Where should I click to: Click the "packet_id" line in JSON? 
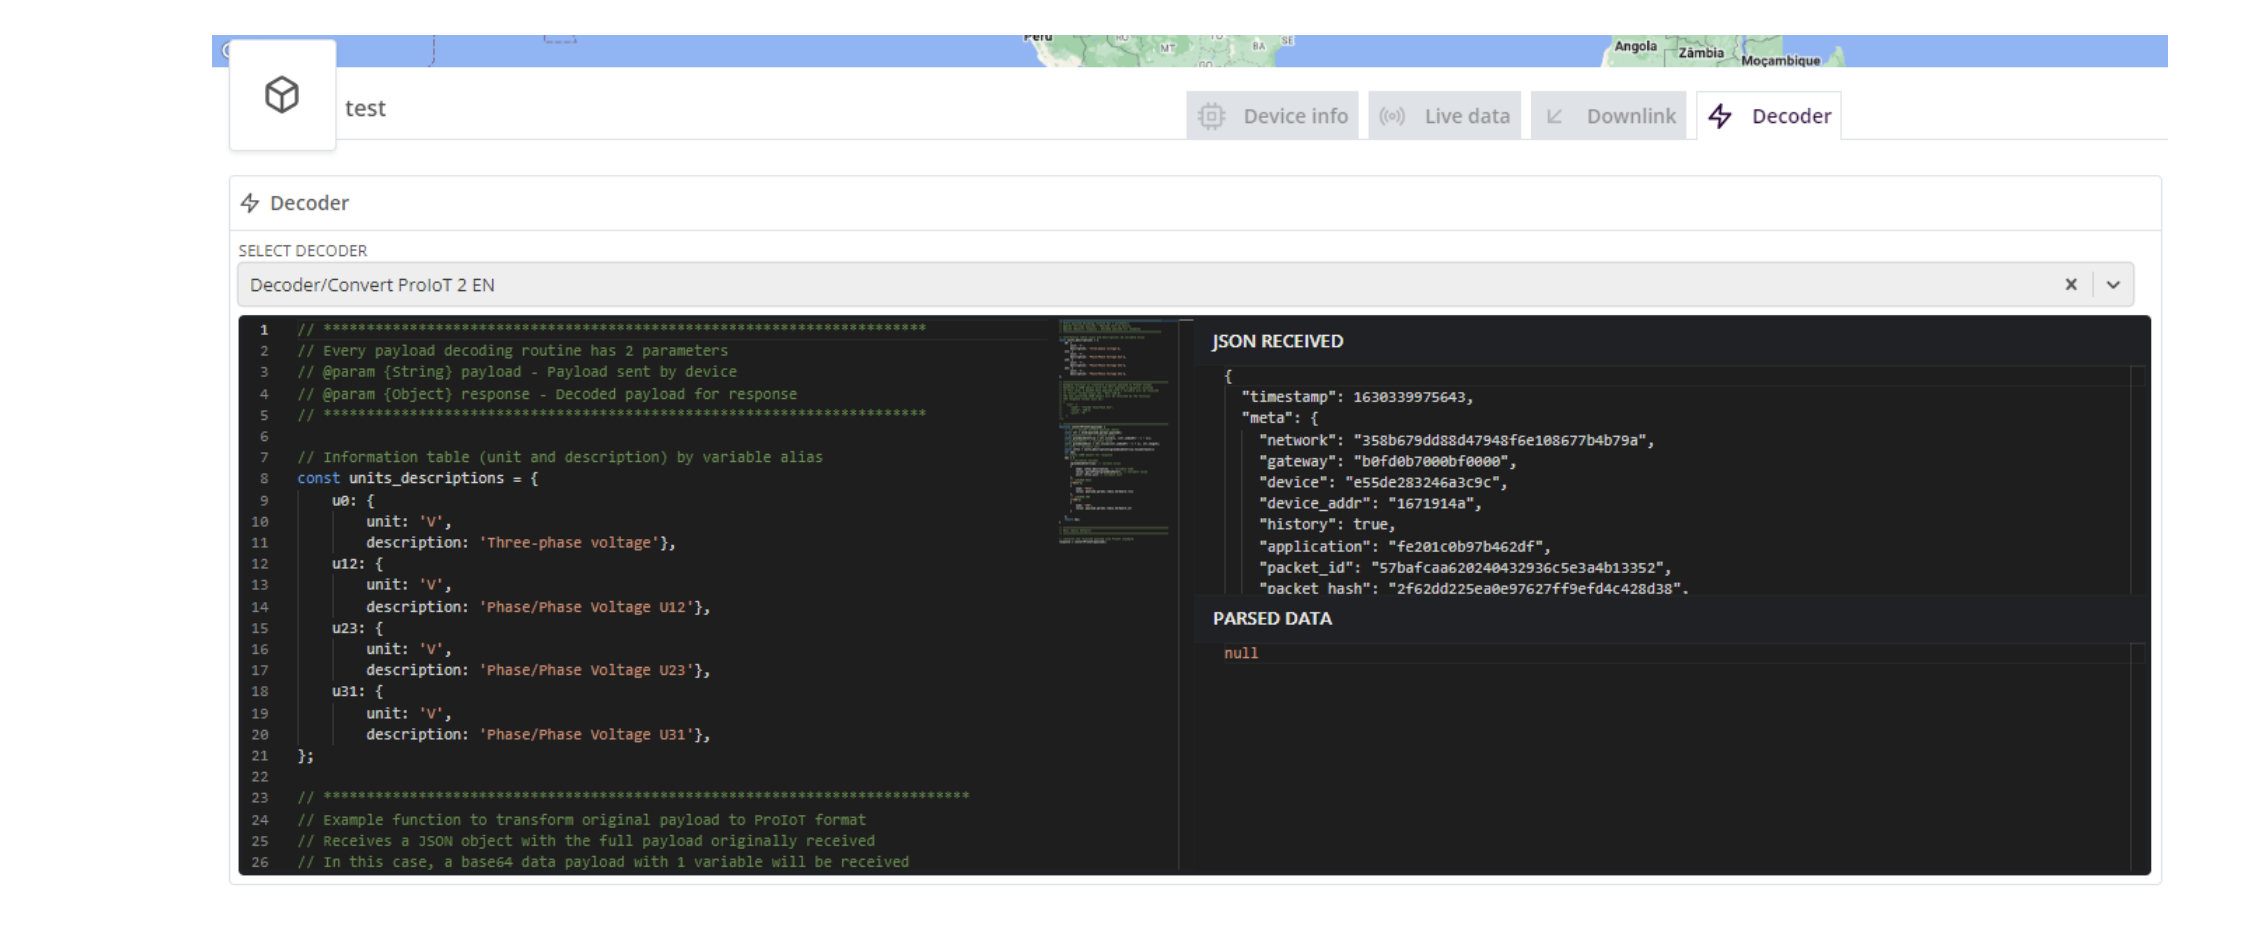tap(1465, 567)
